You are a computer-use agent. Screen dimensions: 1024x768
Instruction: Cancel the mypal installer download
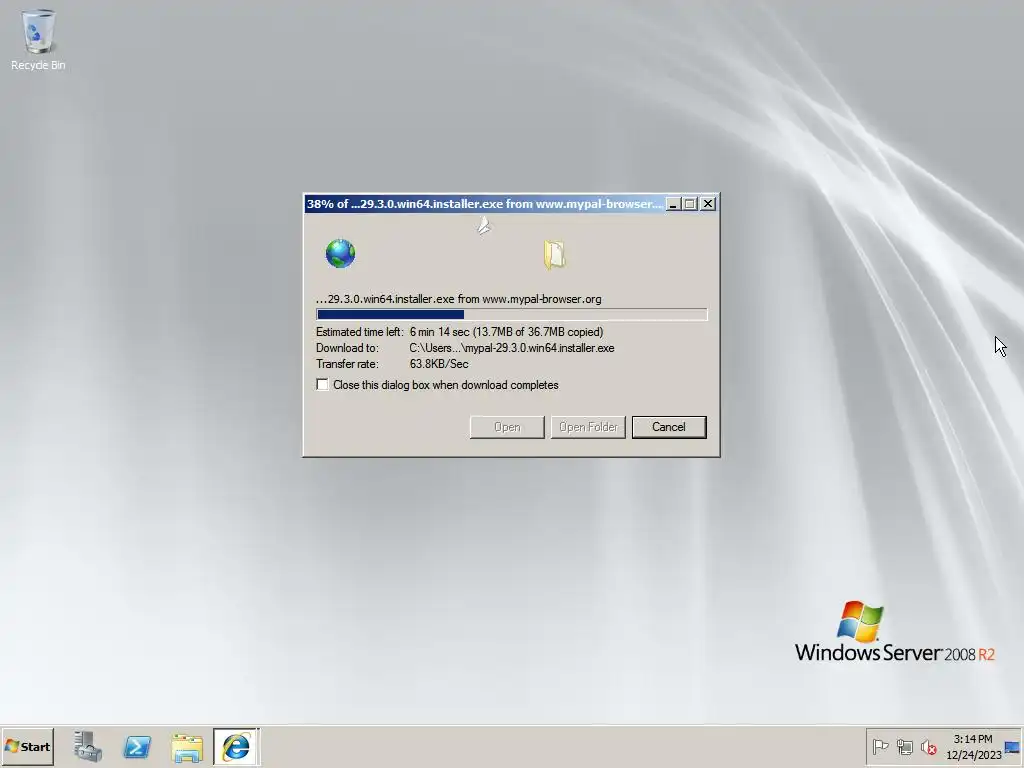click(669, 427)
